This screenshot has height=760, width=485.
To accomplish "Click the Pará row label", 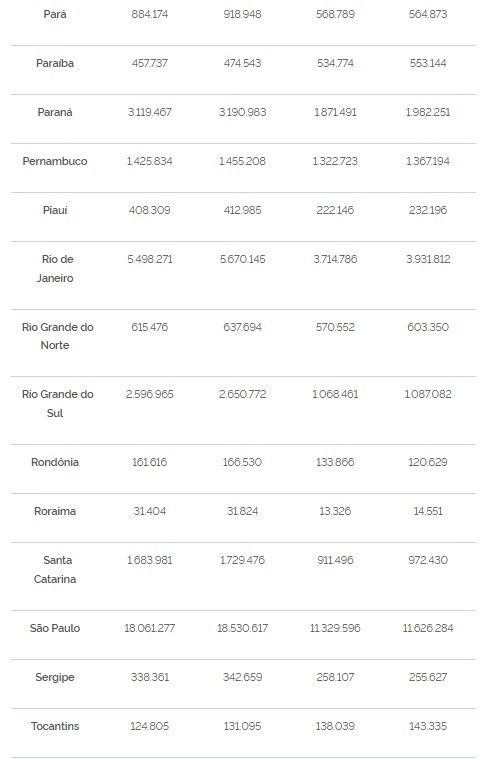I will point(55,15).
